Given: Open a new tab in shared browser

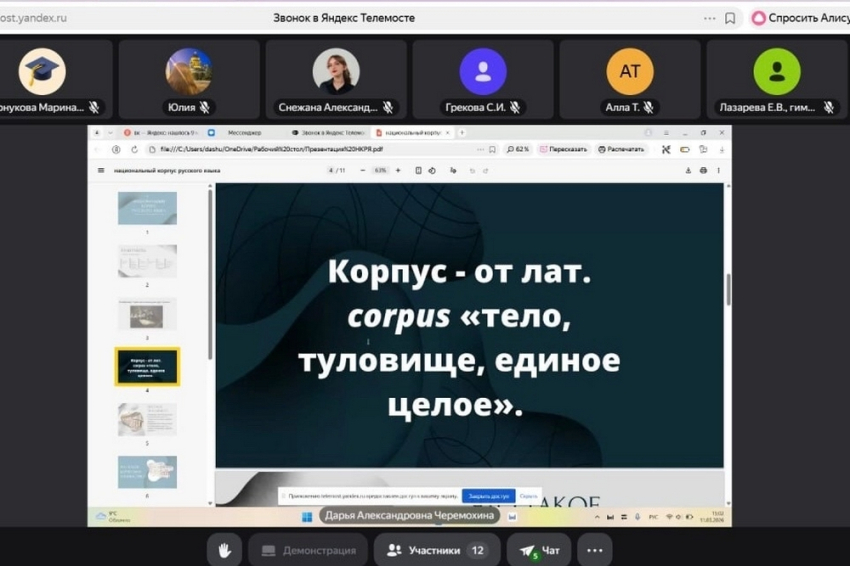Looking at the screenshot, I should click(462, 132).
